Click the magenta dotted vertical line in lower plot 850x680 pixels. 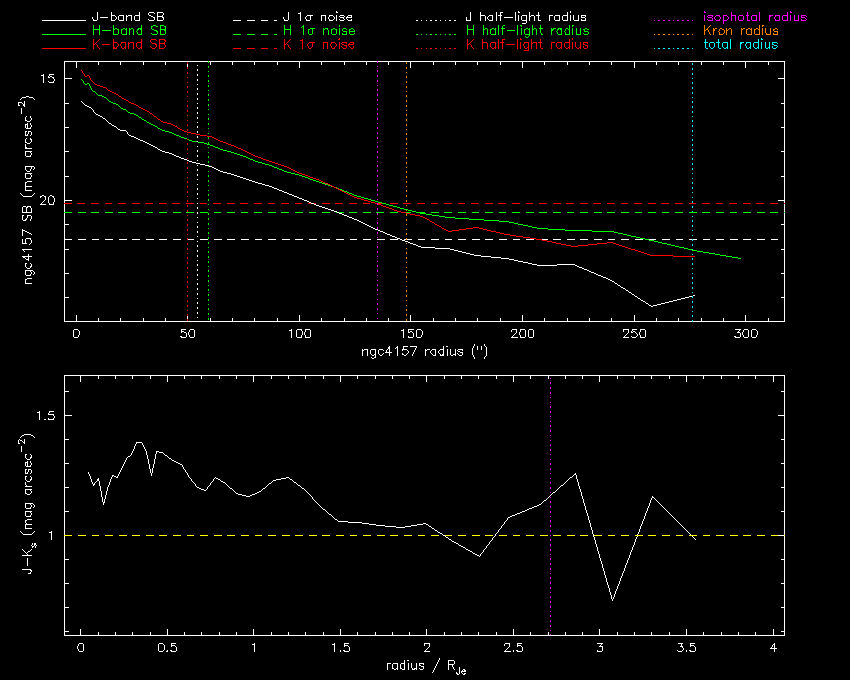coord(550,580)
